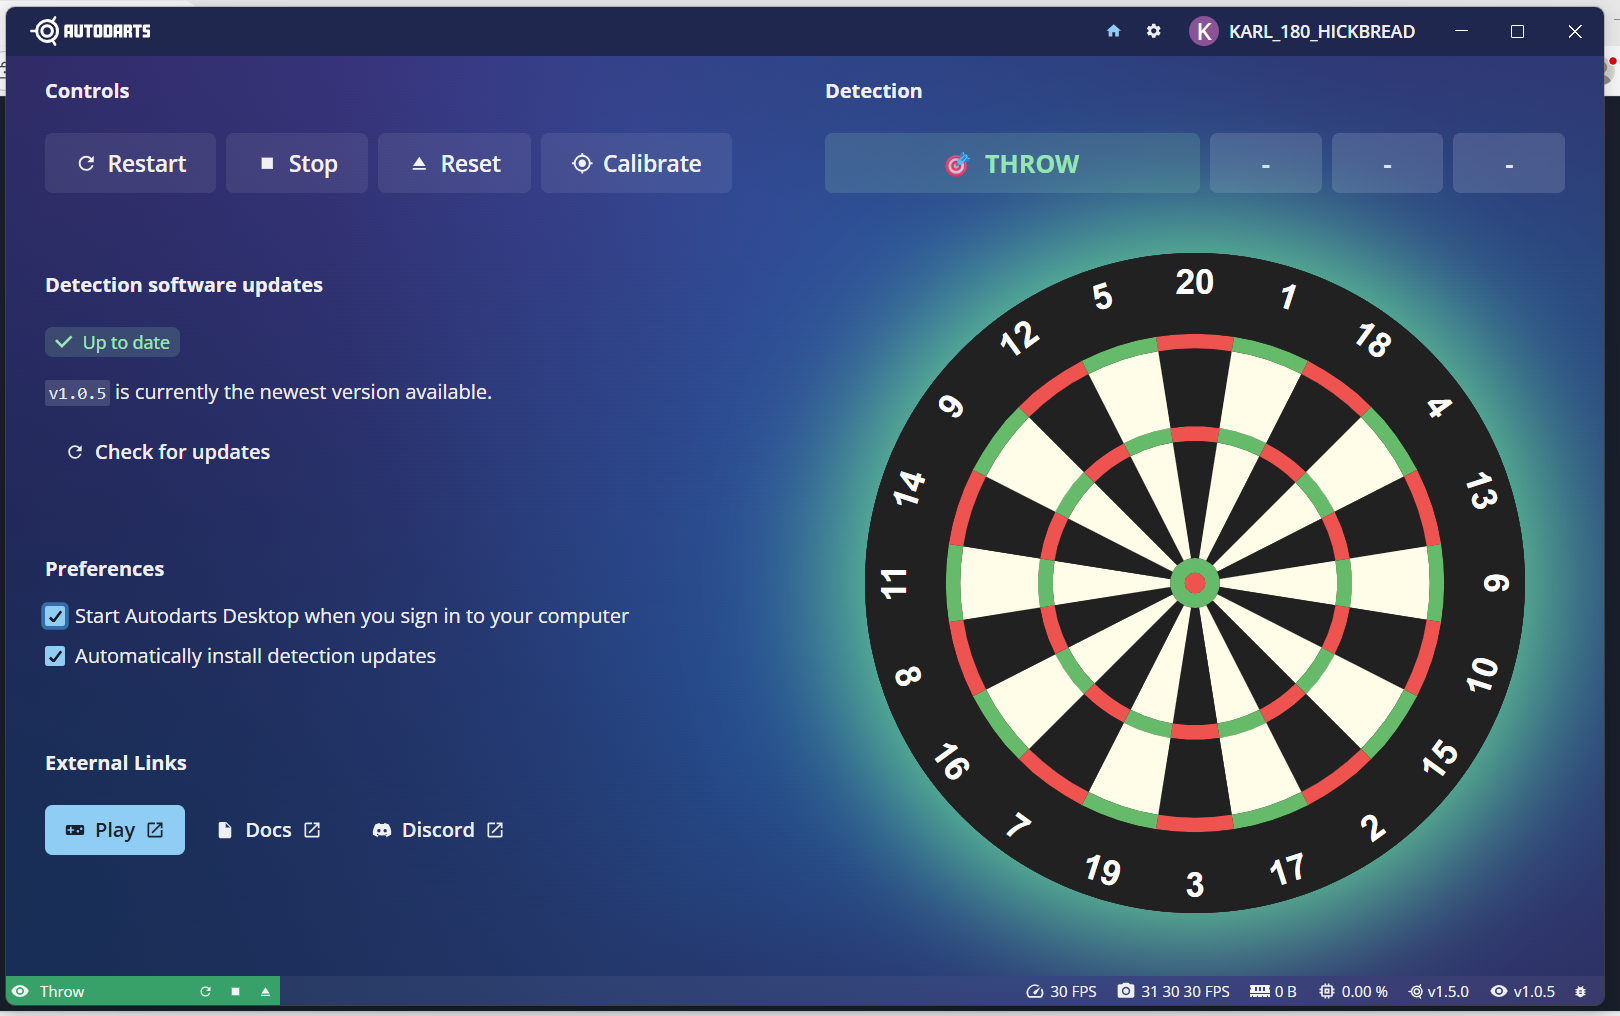Click the camera FPS indicator icon
The width and height of the screenshot is (1620, 1016).
pyautogui.click(x=1126, y=991)
